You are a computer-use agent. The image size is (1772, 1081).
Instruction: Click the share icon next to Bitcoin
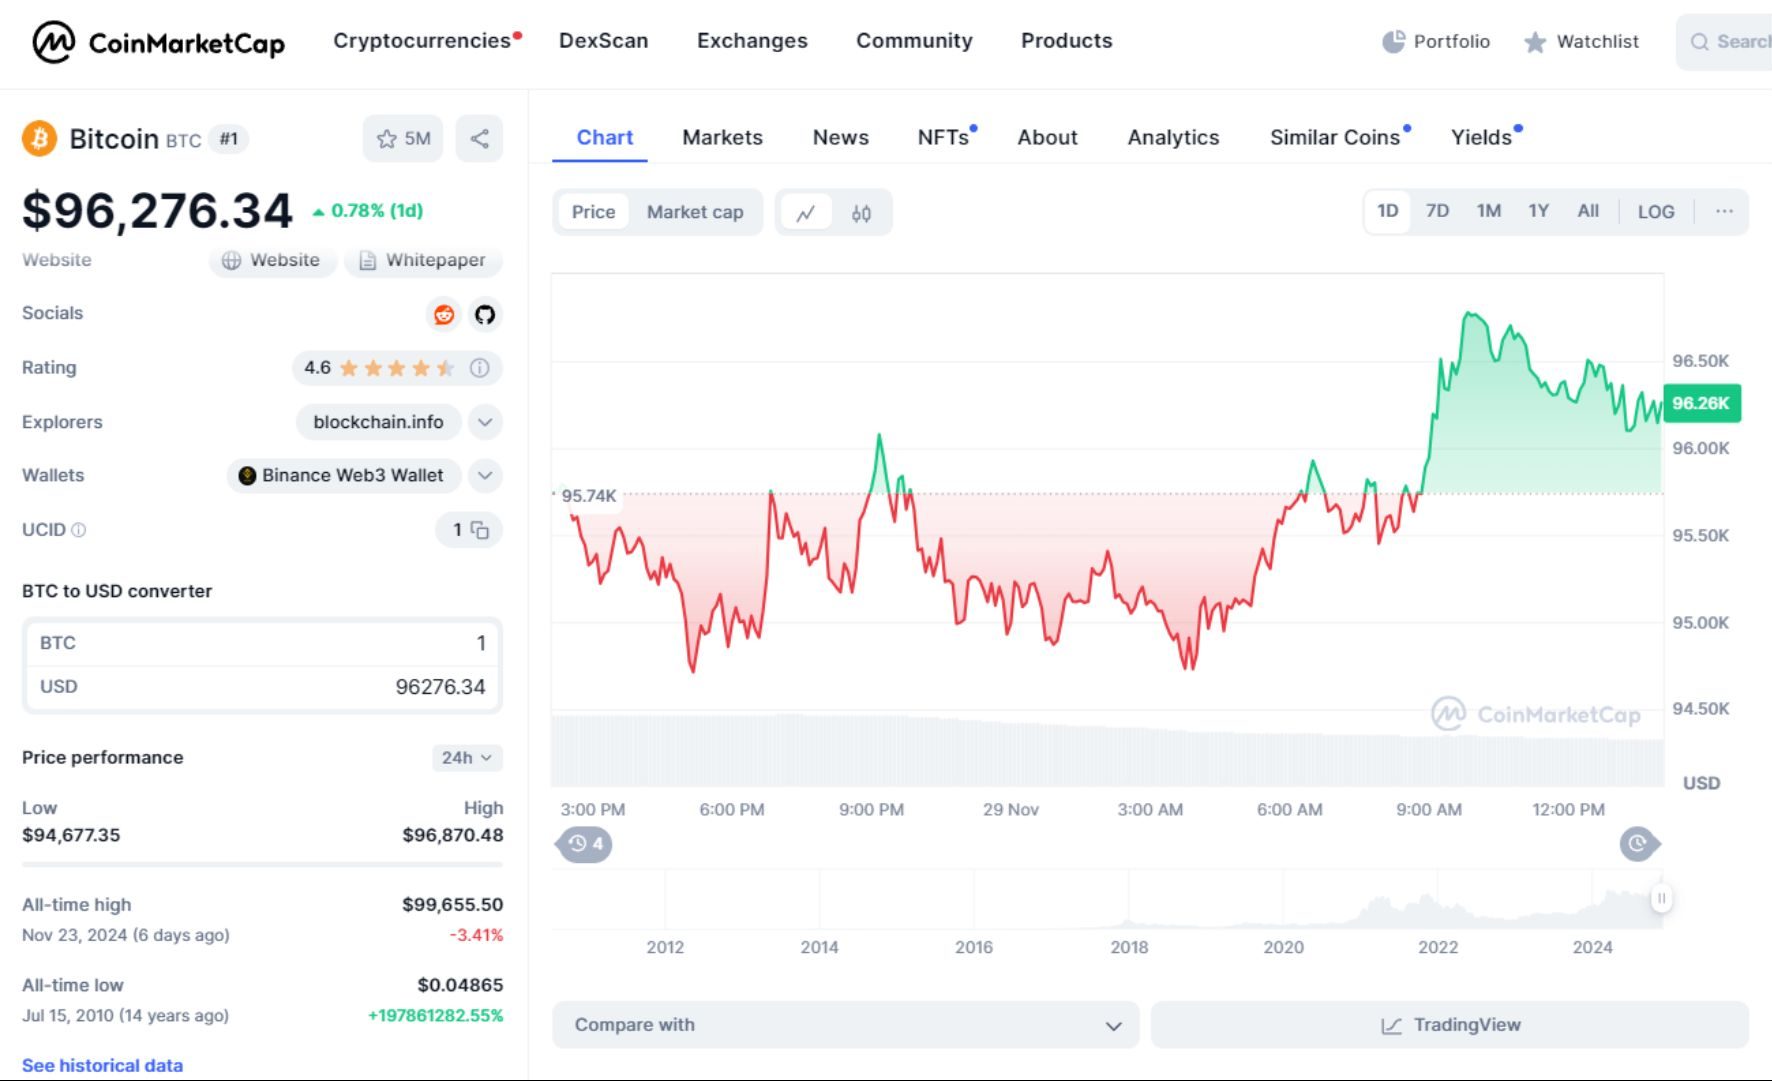click(x=479, y=139)
